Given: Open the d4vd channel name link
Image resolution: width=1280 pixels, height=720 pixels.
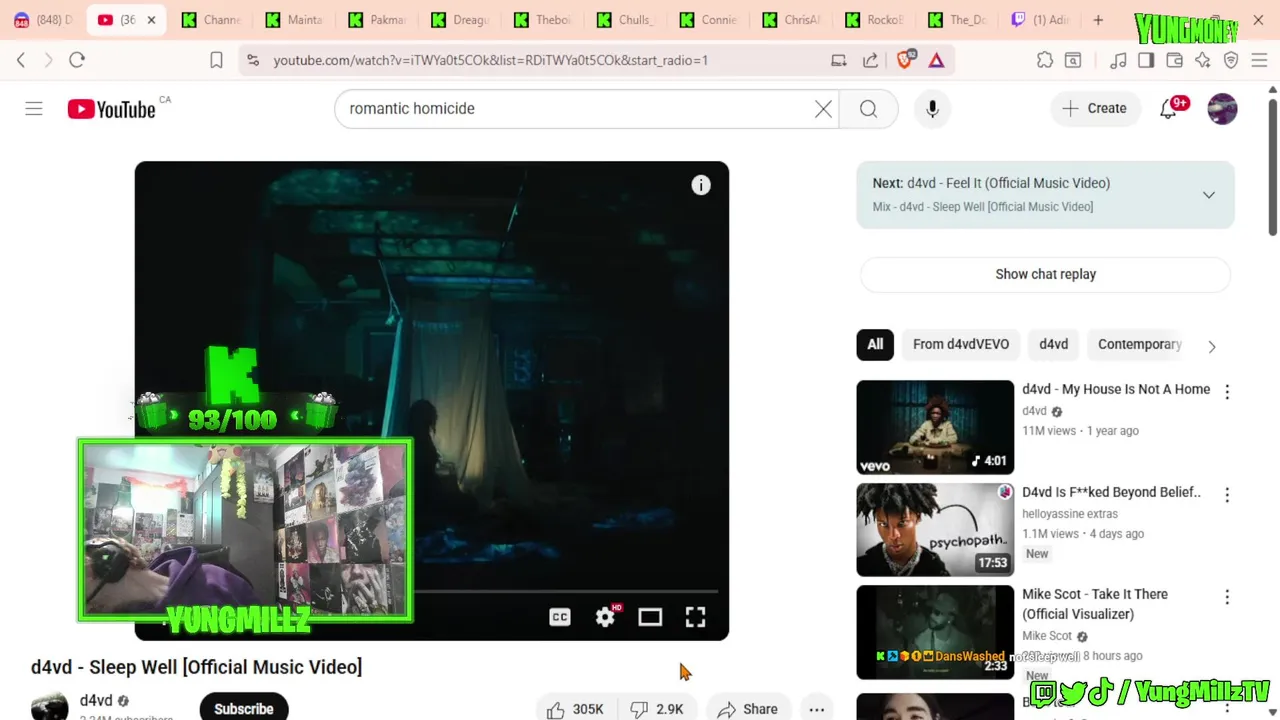Looking at the screenshot, I should tap(96, 700).
